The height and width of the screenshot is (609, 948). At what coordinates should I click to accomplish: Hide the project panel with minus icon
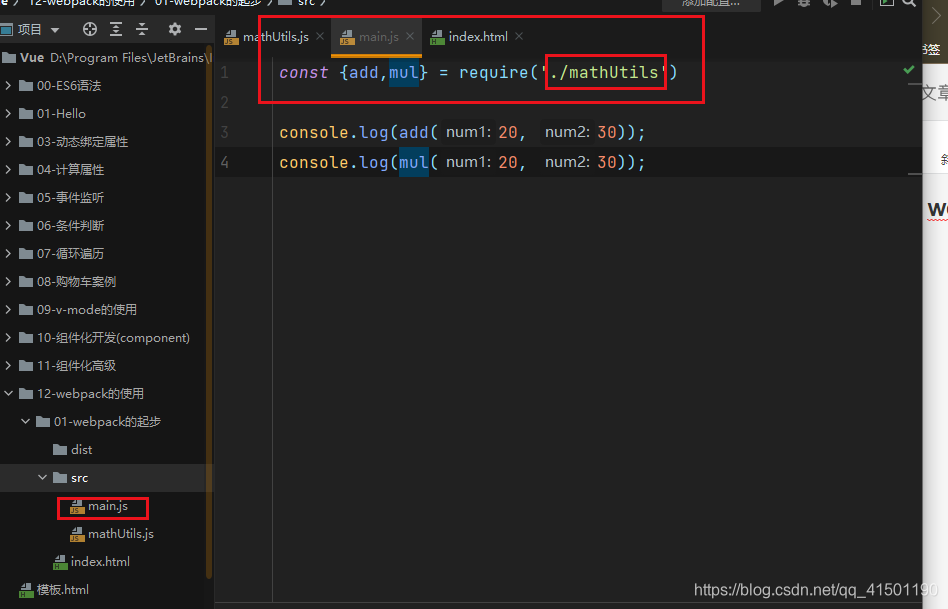click(x=201, y=29)
